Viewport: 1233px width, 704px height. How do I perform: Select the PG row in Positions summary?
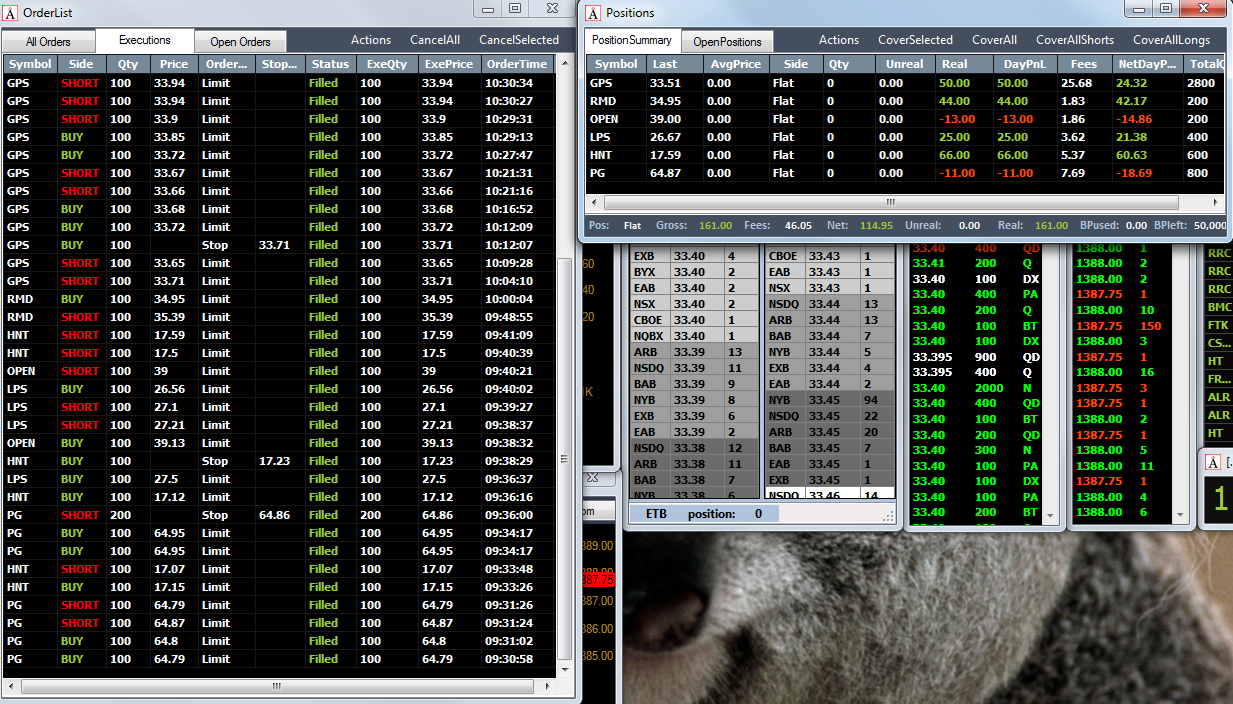click(x=905, y=173)
